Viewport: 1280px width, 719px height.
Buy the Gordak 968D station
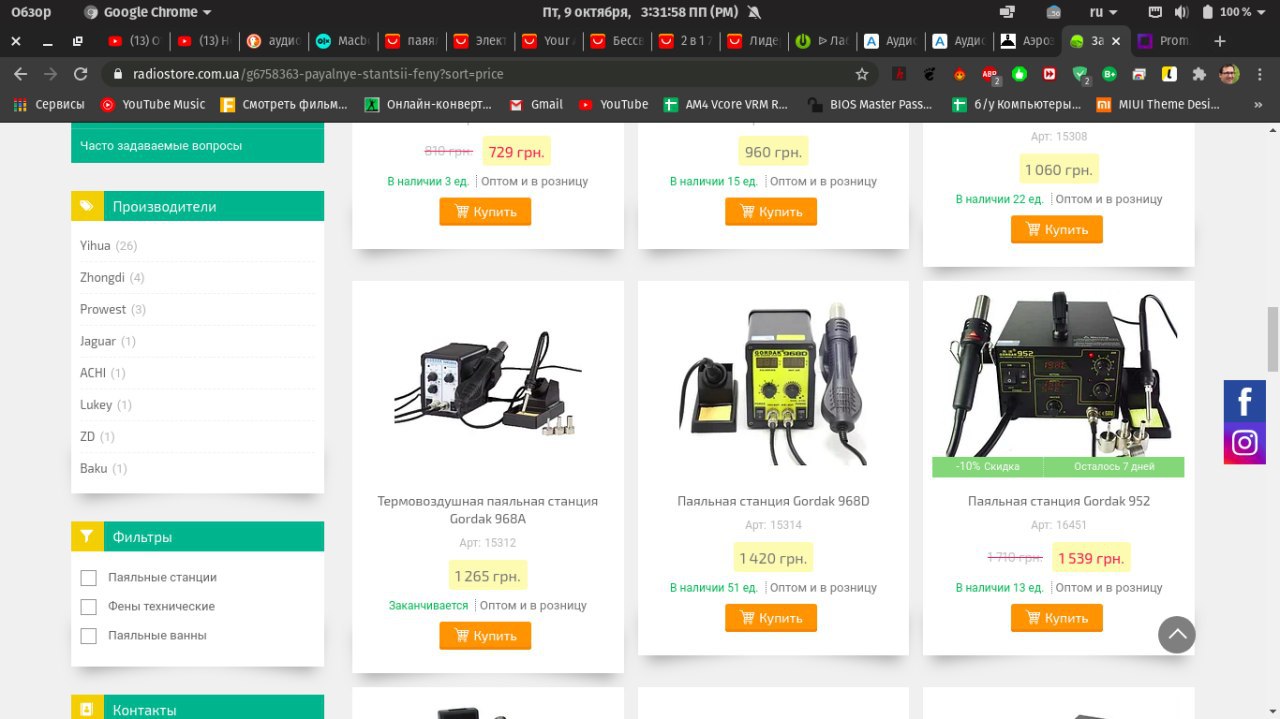(771, 618)
